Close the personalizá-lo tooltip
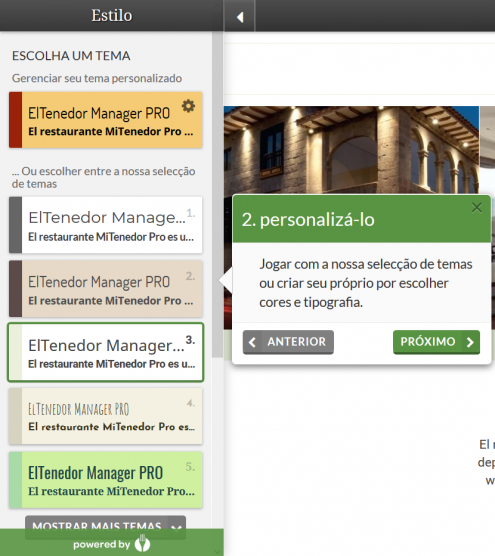495x556 pixels. (x=477, y=207)
